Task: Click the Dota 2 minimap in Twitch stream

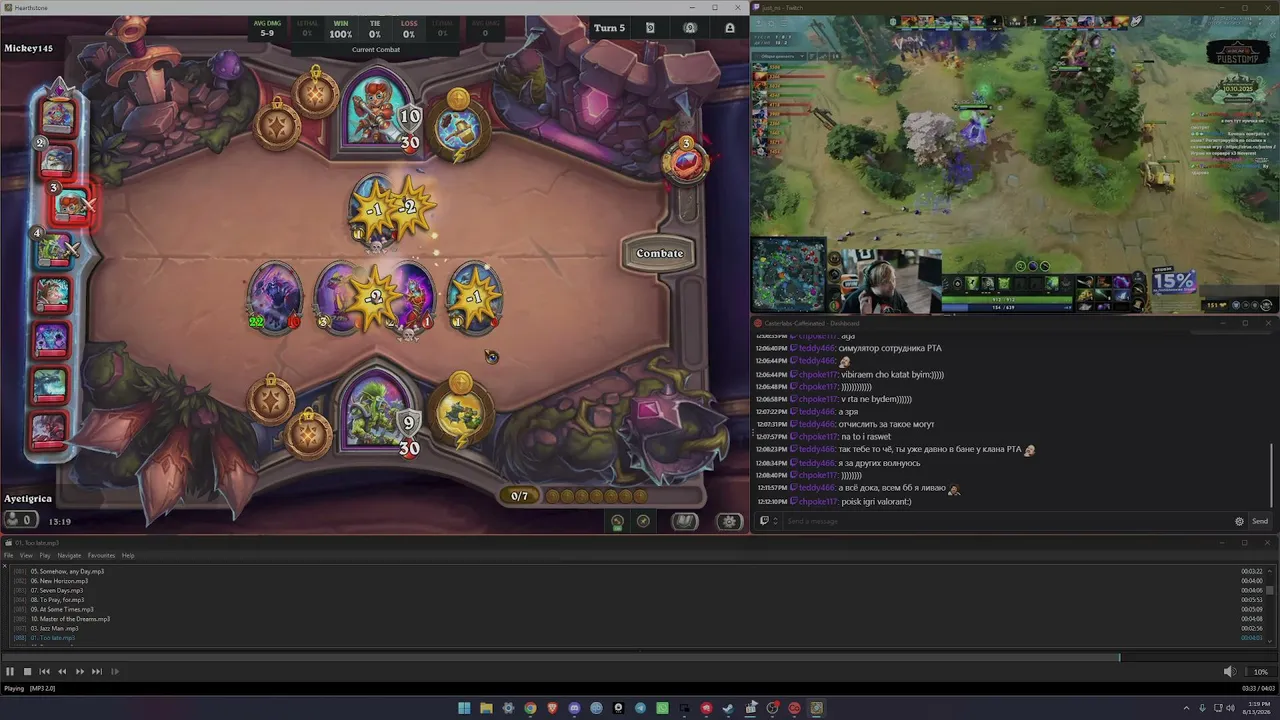Action: click(x=788, y=275)
